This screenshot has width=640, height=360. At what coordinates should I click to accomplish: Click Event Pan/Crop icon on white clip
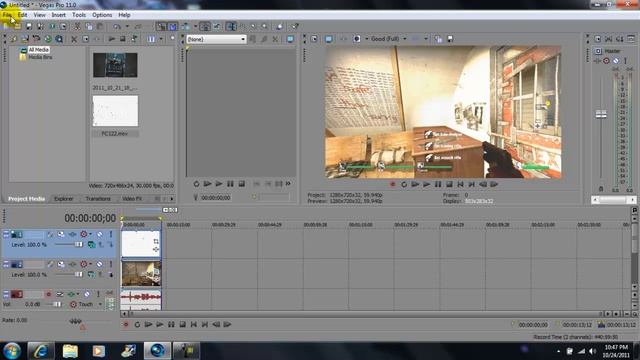tap(156, 242)
